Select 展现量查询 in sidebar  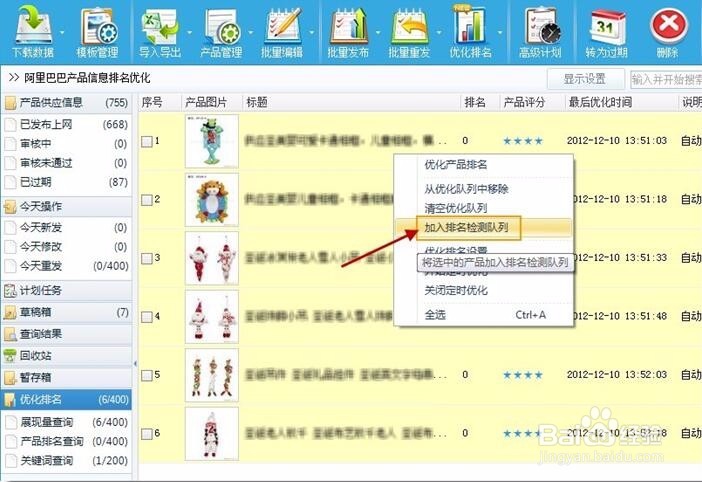point(66,422)
